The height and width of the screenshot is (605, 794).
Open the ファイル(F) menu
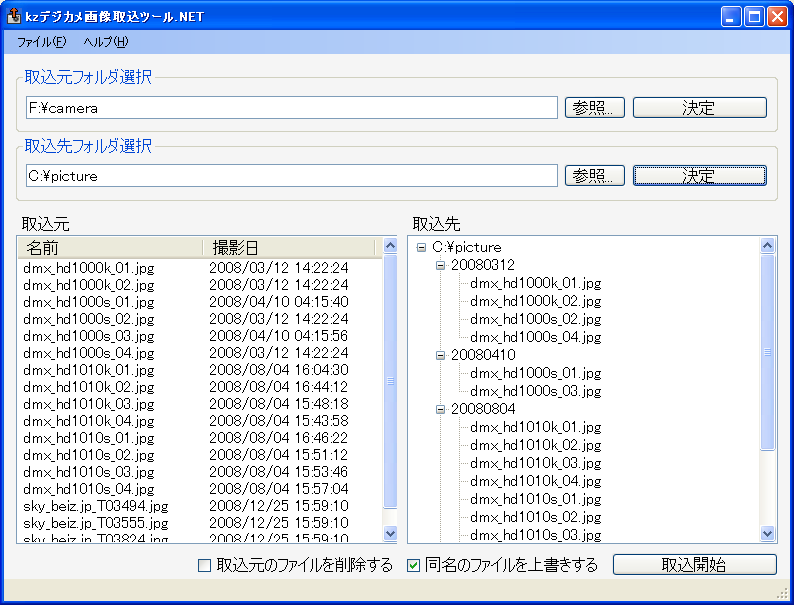click(x=42, y=42)
